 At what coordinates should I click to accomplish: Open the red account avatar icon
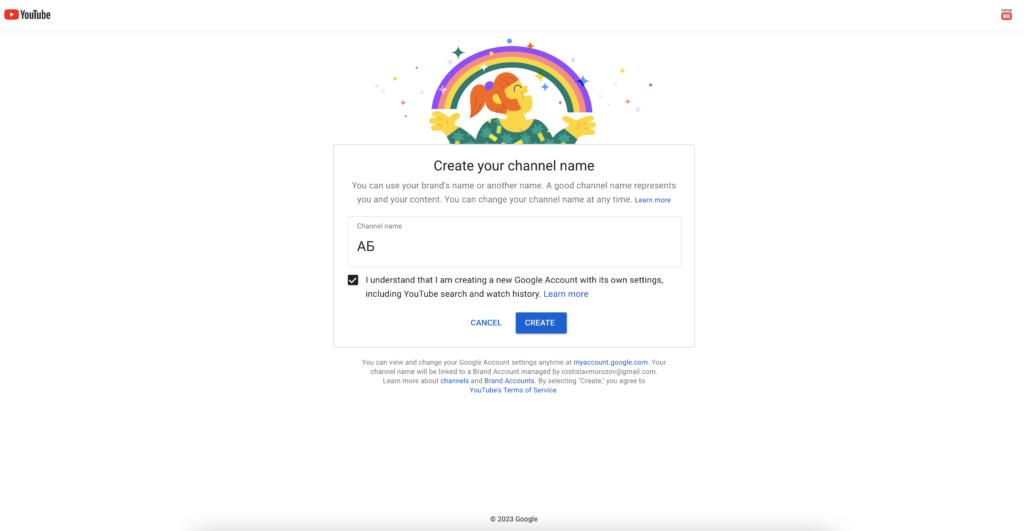(x=1006, y=15)
